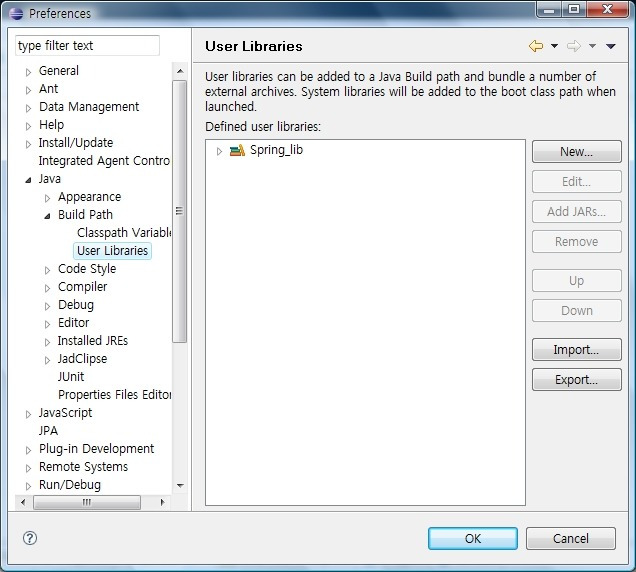Image resolution: width=636 pixels, height=572 pixels.
Task: Click the back navigation arrow icon
Action: point(536,46)
